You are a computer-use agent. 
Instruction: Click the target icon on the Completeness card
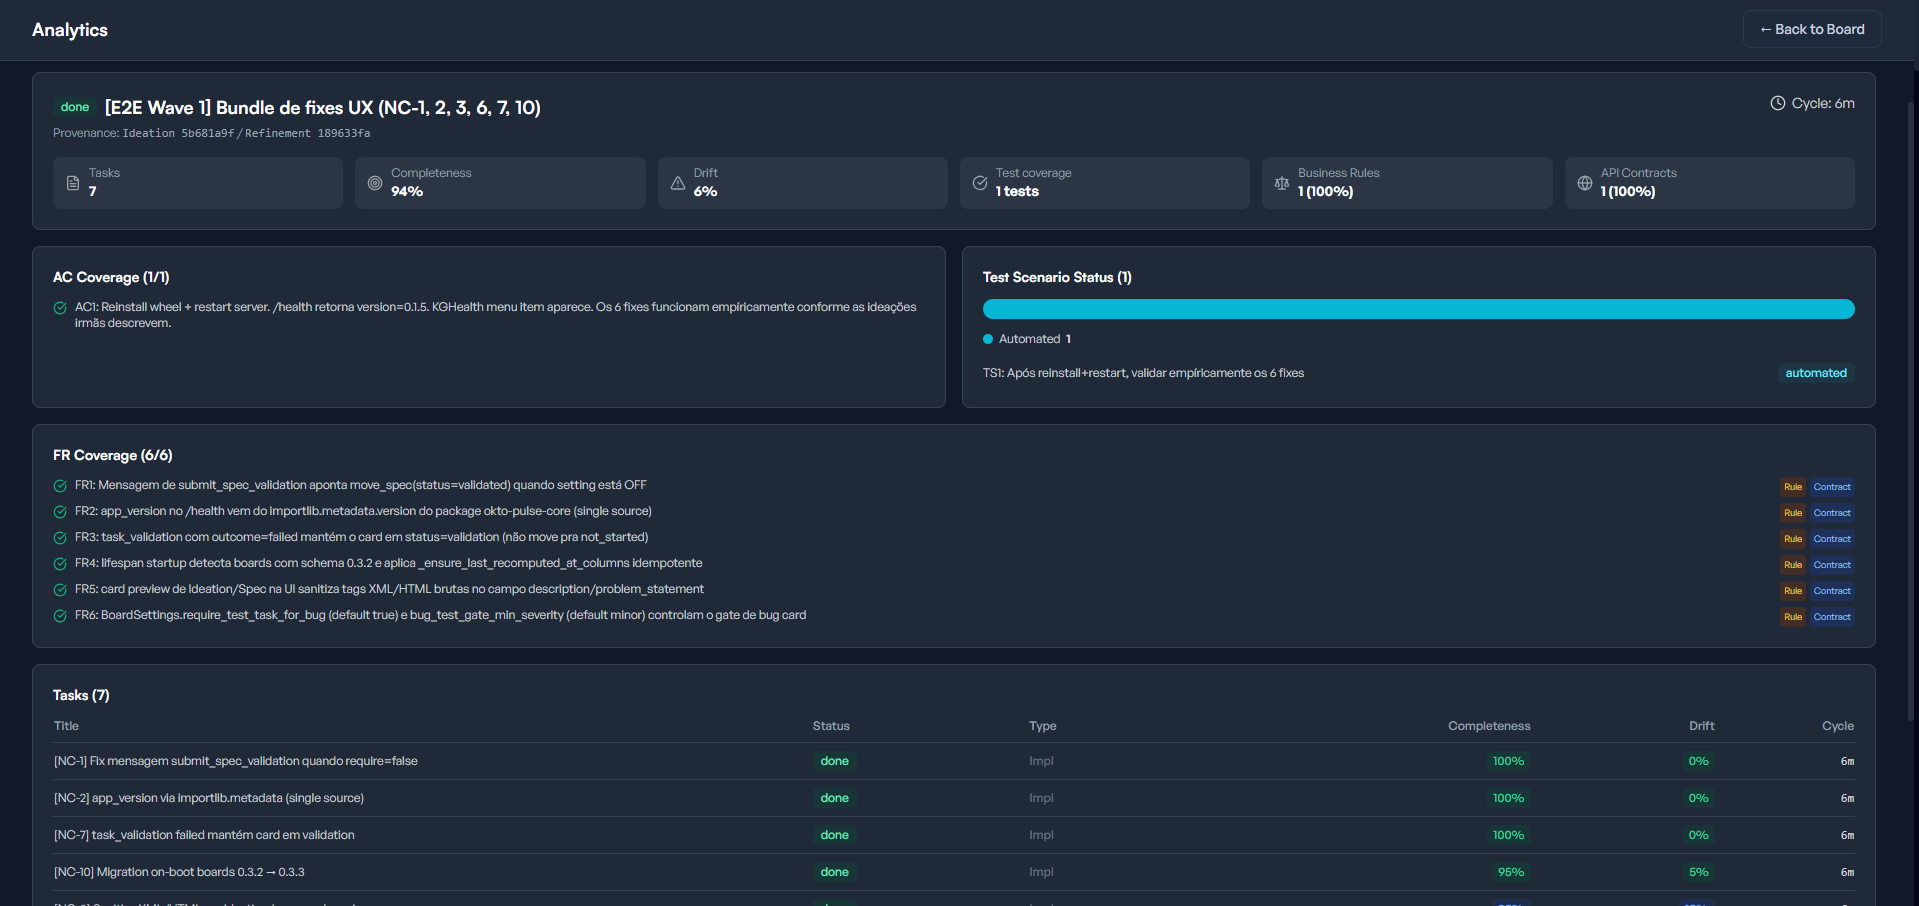click(375, 183)
